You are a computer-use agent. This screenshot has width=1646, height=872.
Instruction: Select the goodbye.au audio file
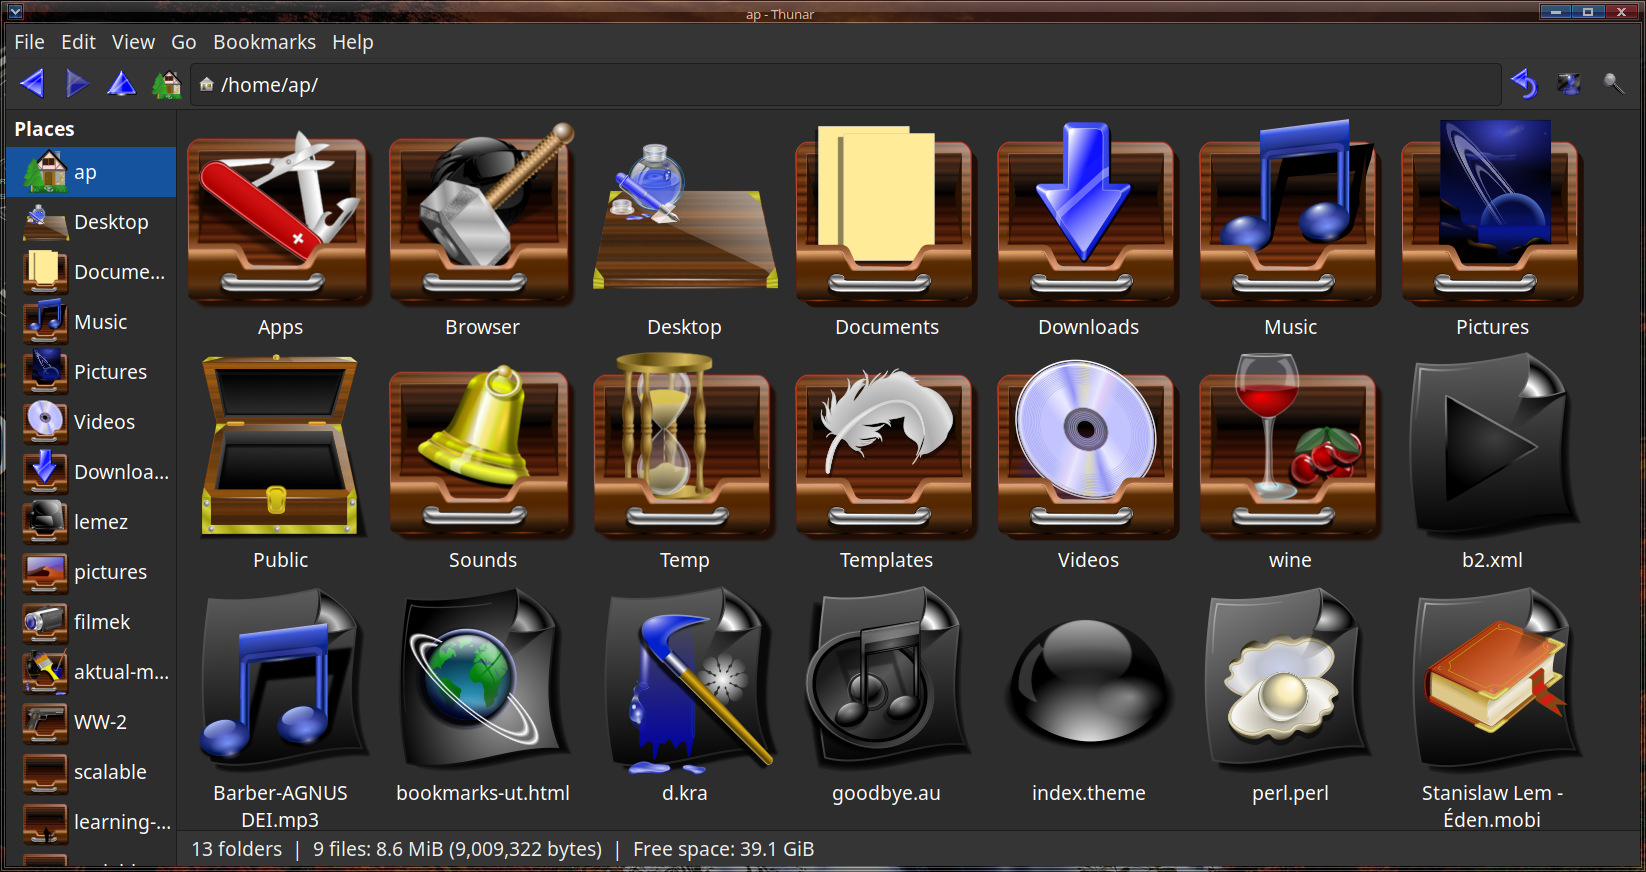pyautogui.click(x=886, y=696)
